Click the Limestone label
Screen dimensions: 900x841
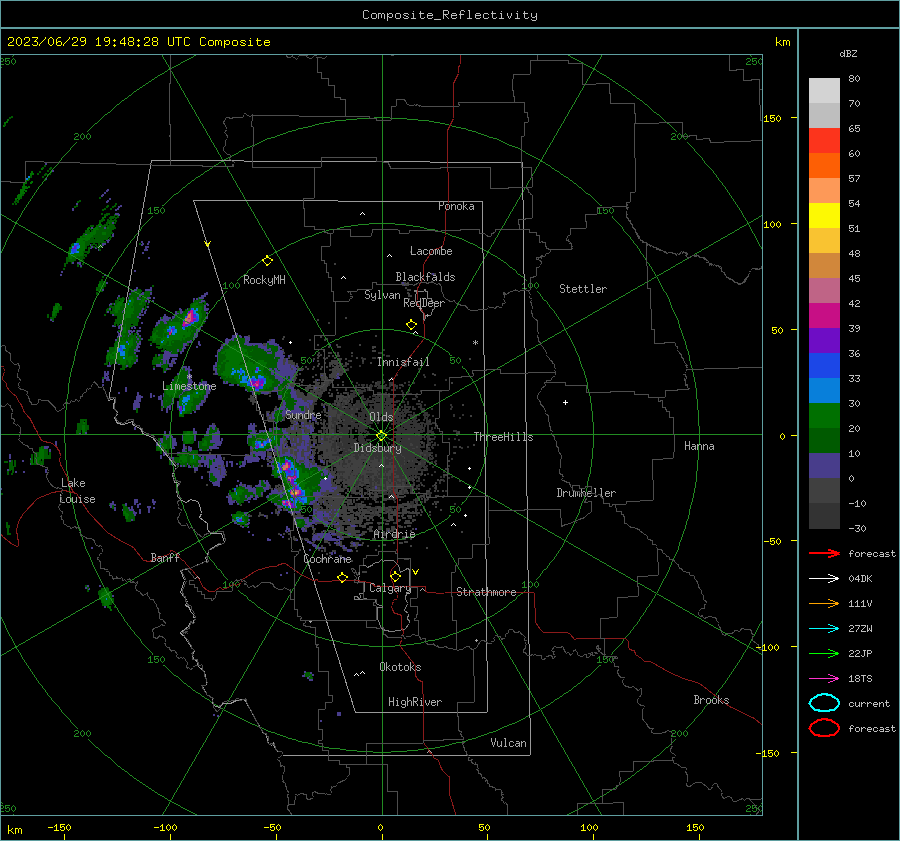click(189, 386)
